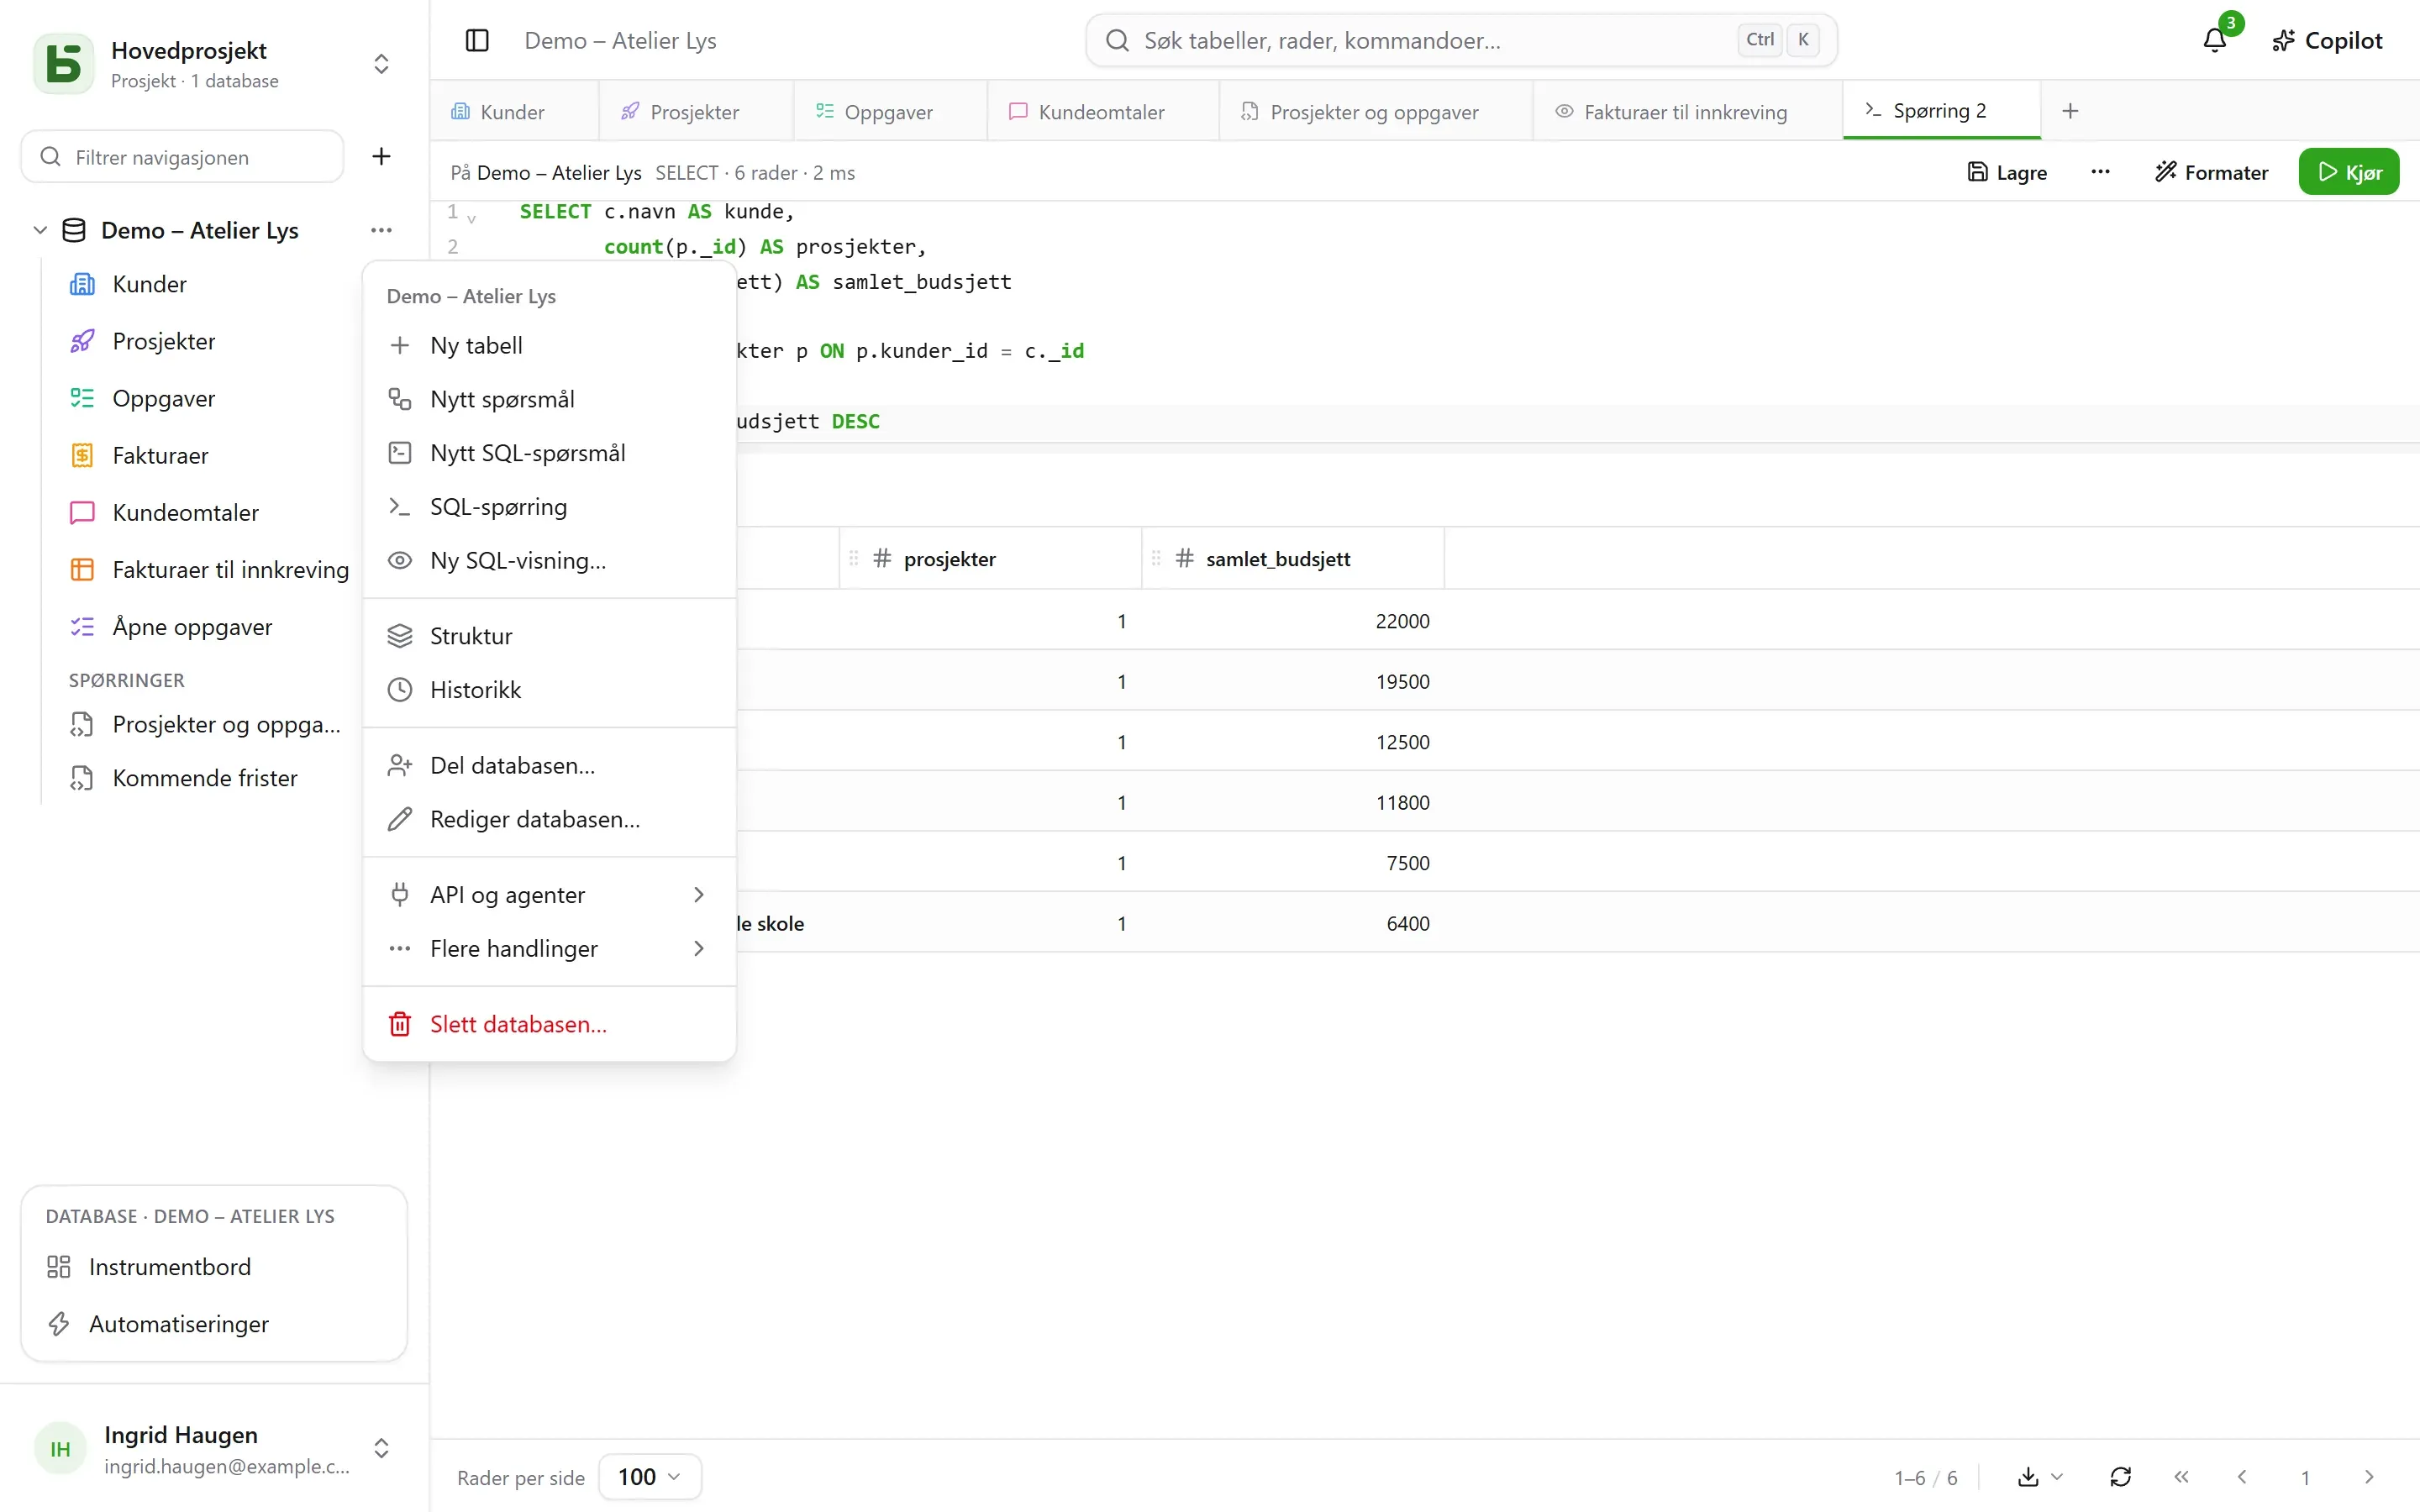Open Copilot assistant
Screen dimensions: 2420x1512
2327,40
